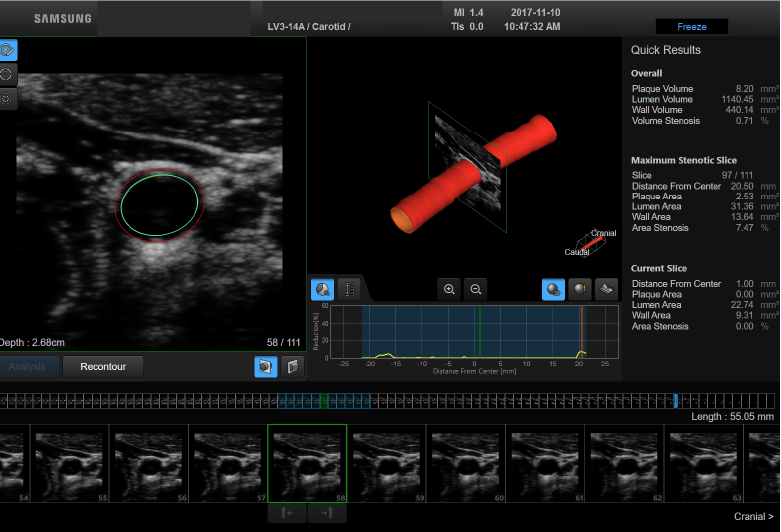Click the LV3-14A / Carotid probe label
Viewport: 781px width, 532px height.
309,27
